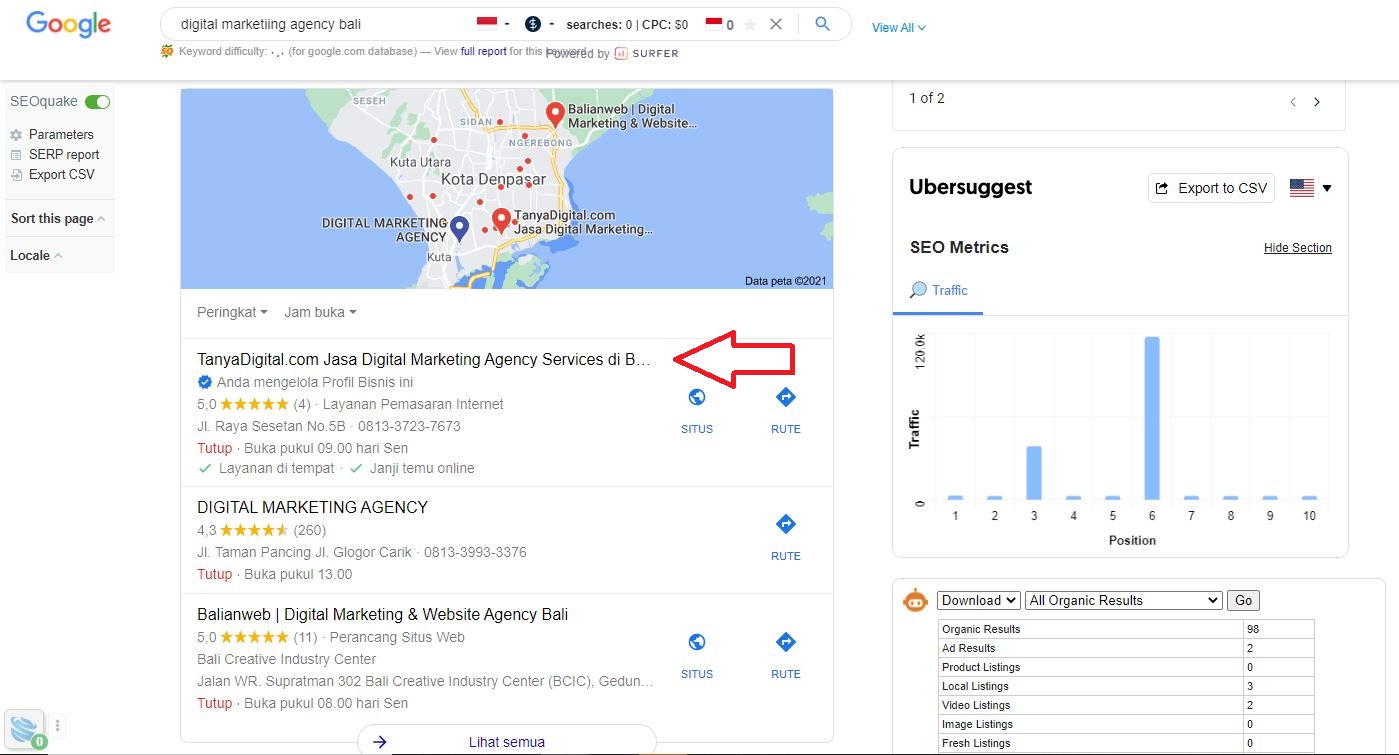Viewport: 1399px width, 755px height.
Task: Click the tall position 6 traffic bar
Action: 1152,418
